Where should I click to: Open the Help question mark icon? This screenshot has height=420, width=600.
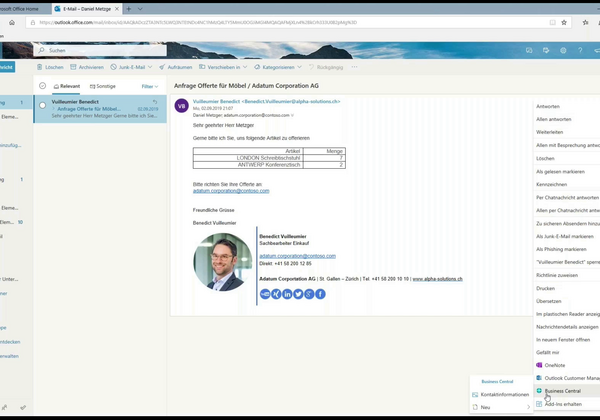tap(580, 50)
